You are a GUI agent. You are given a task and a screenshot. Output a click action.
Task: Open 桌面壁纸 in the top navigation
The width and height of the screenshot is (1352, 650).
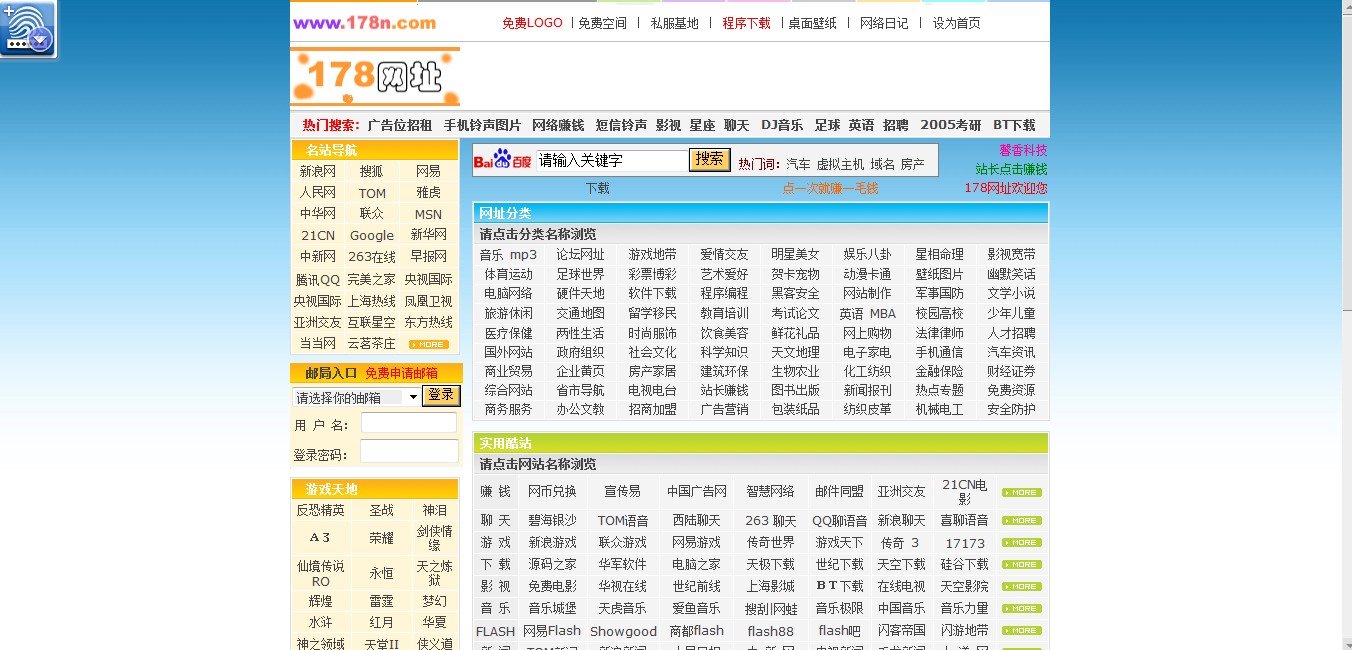click(812, 23)
